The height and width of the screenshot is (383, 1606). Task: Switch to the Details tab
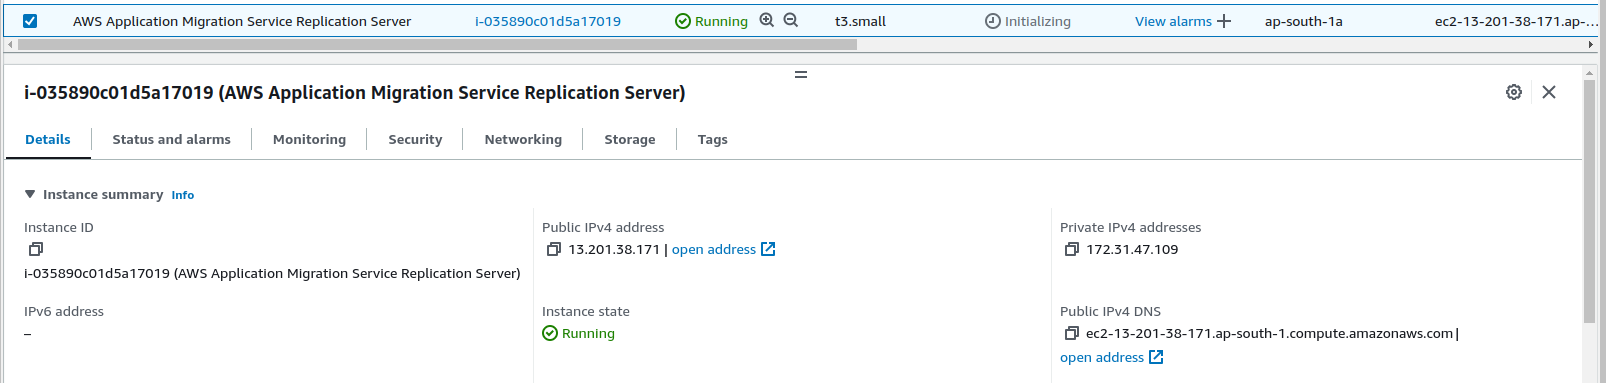click(48, 140)
